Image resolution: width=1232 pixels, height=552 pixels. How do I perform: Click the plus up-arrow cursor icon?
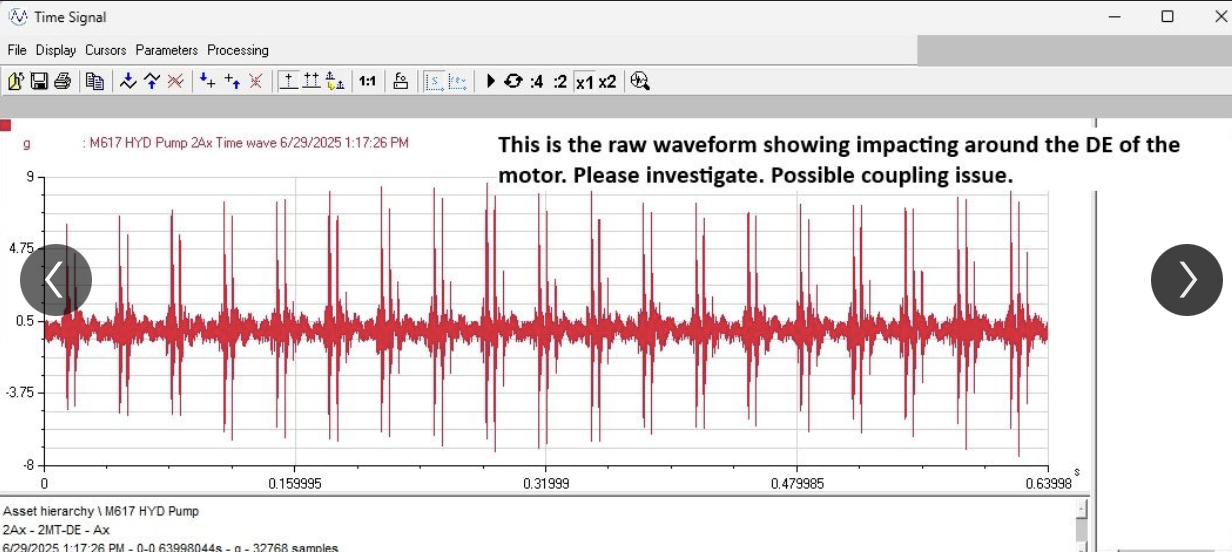click(x=231, y=81)
